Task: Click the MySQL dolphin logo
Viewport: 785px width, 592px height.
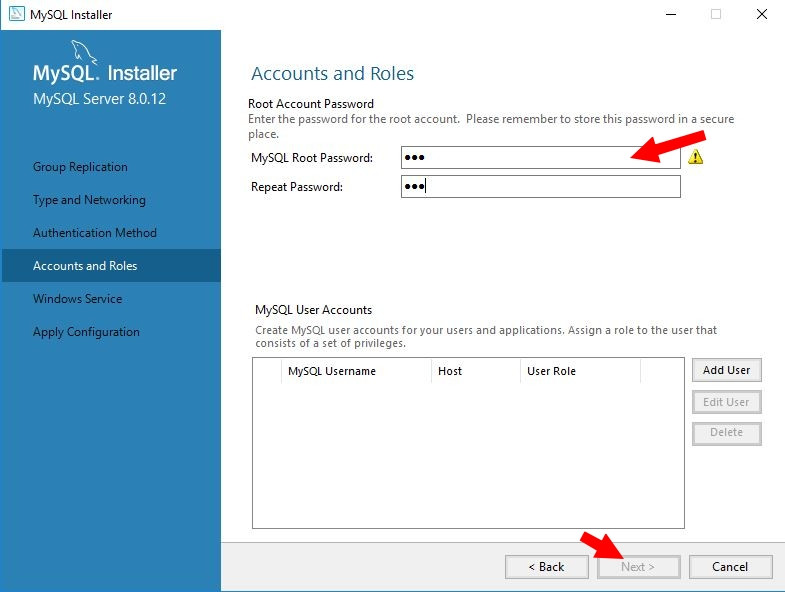Action: [x=84, y=52]
